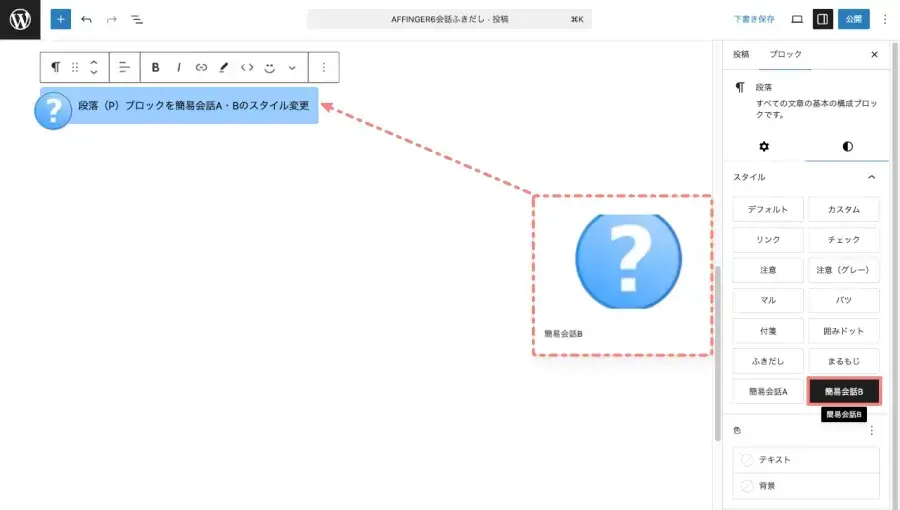The width and height of the screenshot is (900, 510).
Task: Select the 簡易会話B style
Action: pos(843,392)
